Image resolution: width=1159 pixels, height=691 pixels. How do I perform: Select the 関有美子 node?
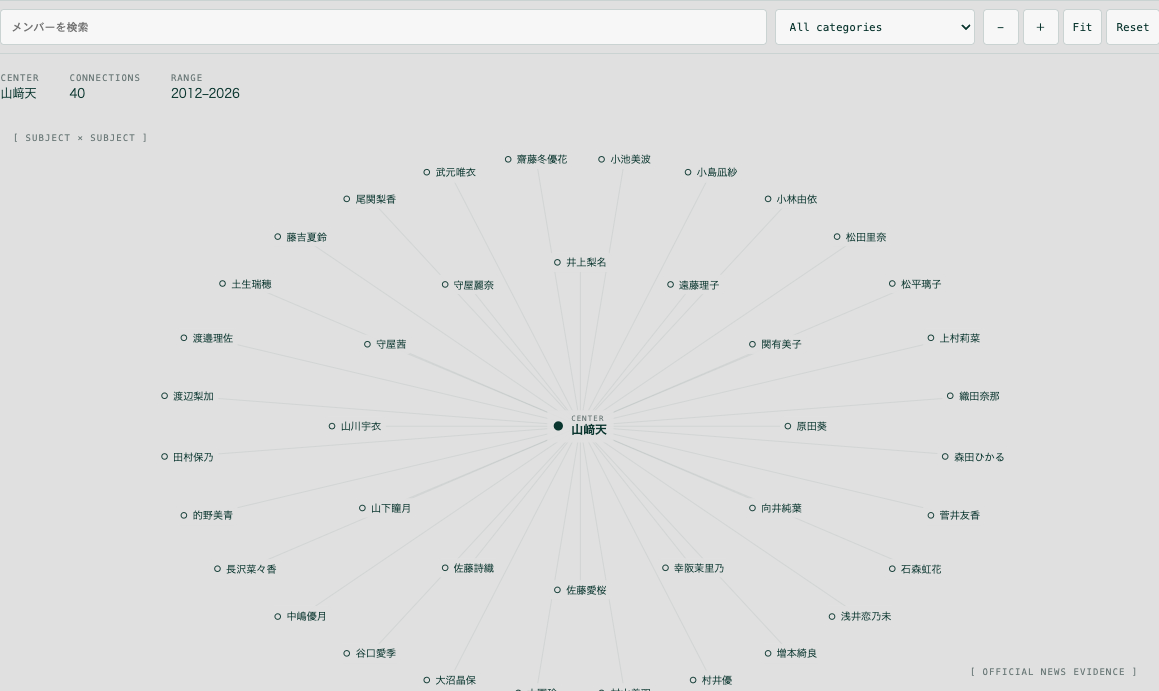point(775,344)
